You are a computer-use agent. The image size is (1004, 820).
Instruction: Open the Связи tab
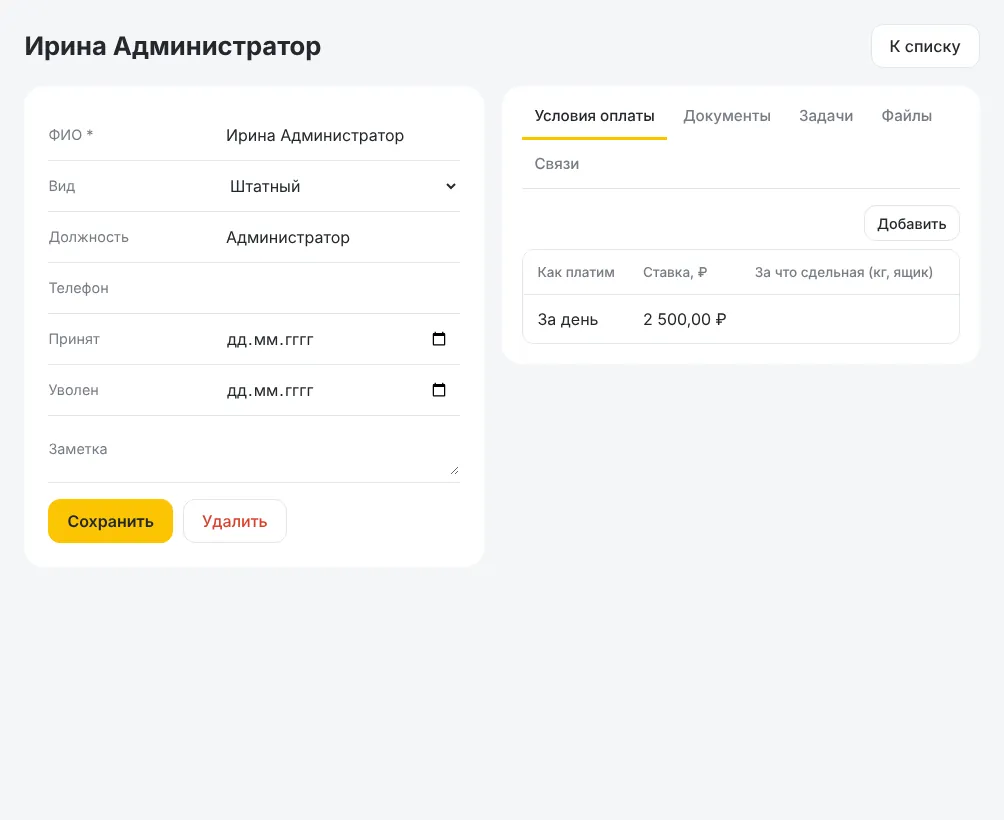pyautogui.click(x=556, y=164)
